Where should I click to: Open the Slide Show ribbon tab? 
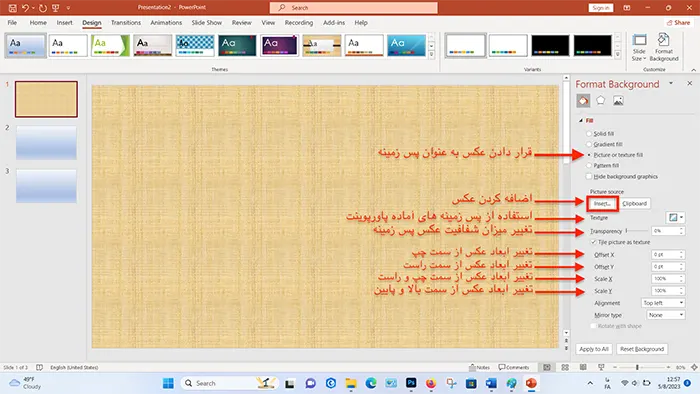click(x=206, y=22)
